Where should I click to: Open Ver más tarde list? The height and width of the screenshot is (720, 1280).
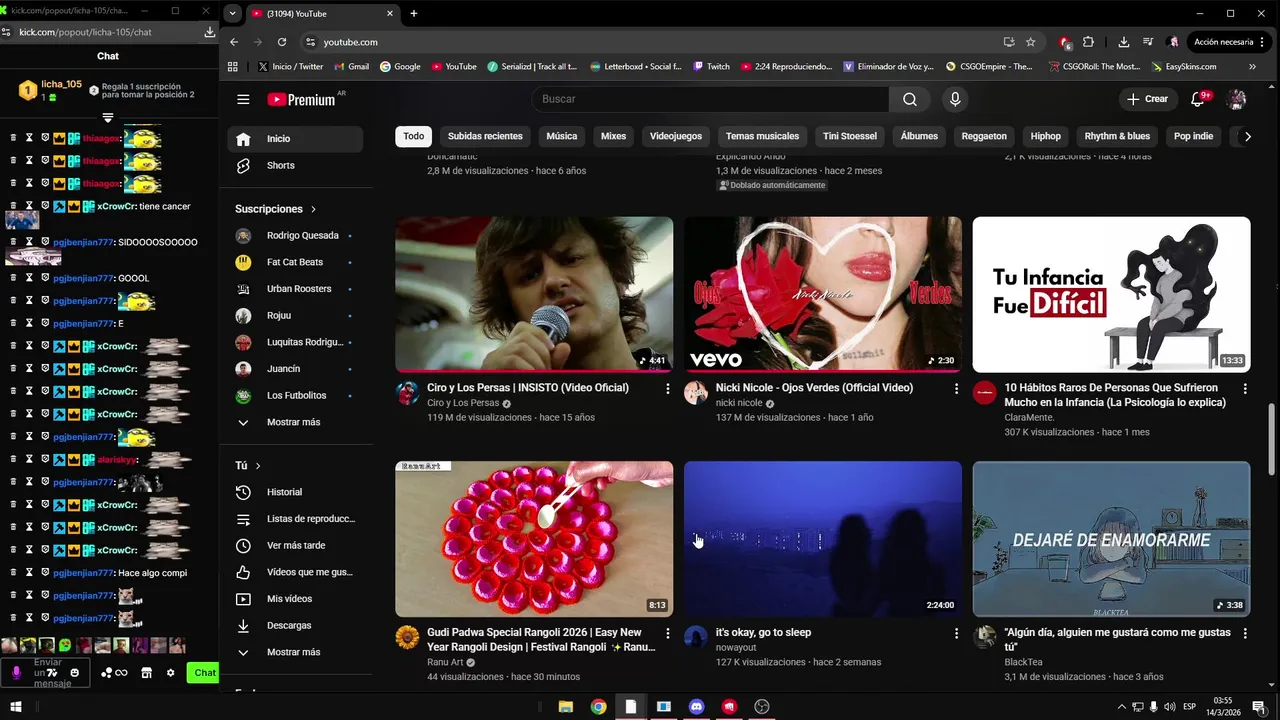pos(296,545)
